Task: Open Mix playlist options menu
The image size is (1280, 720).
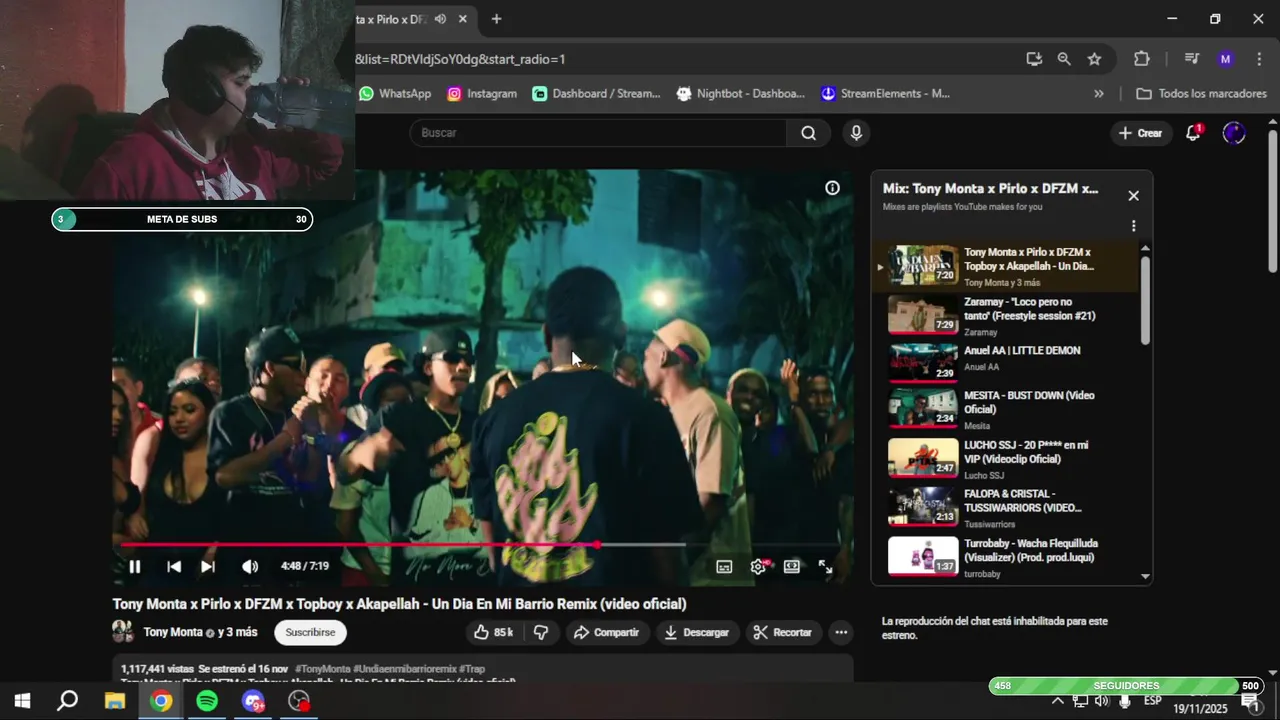Action: pyautogui.click(x=1133, y=226)
